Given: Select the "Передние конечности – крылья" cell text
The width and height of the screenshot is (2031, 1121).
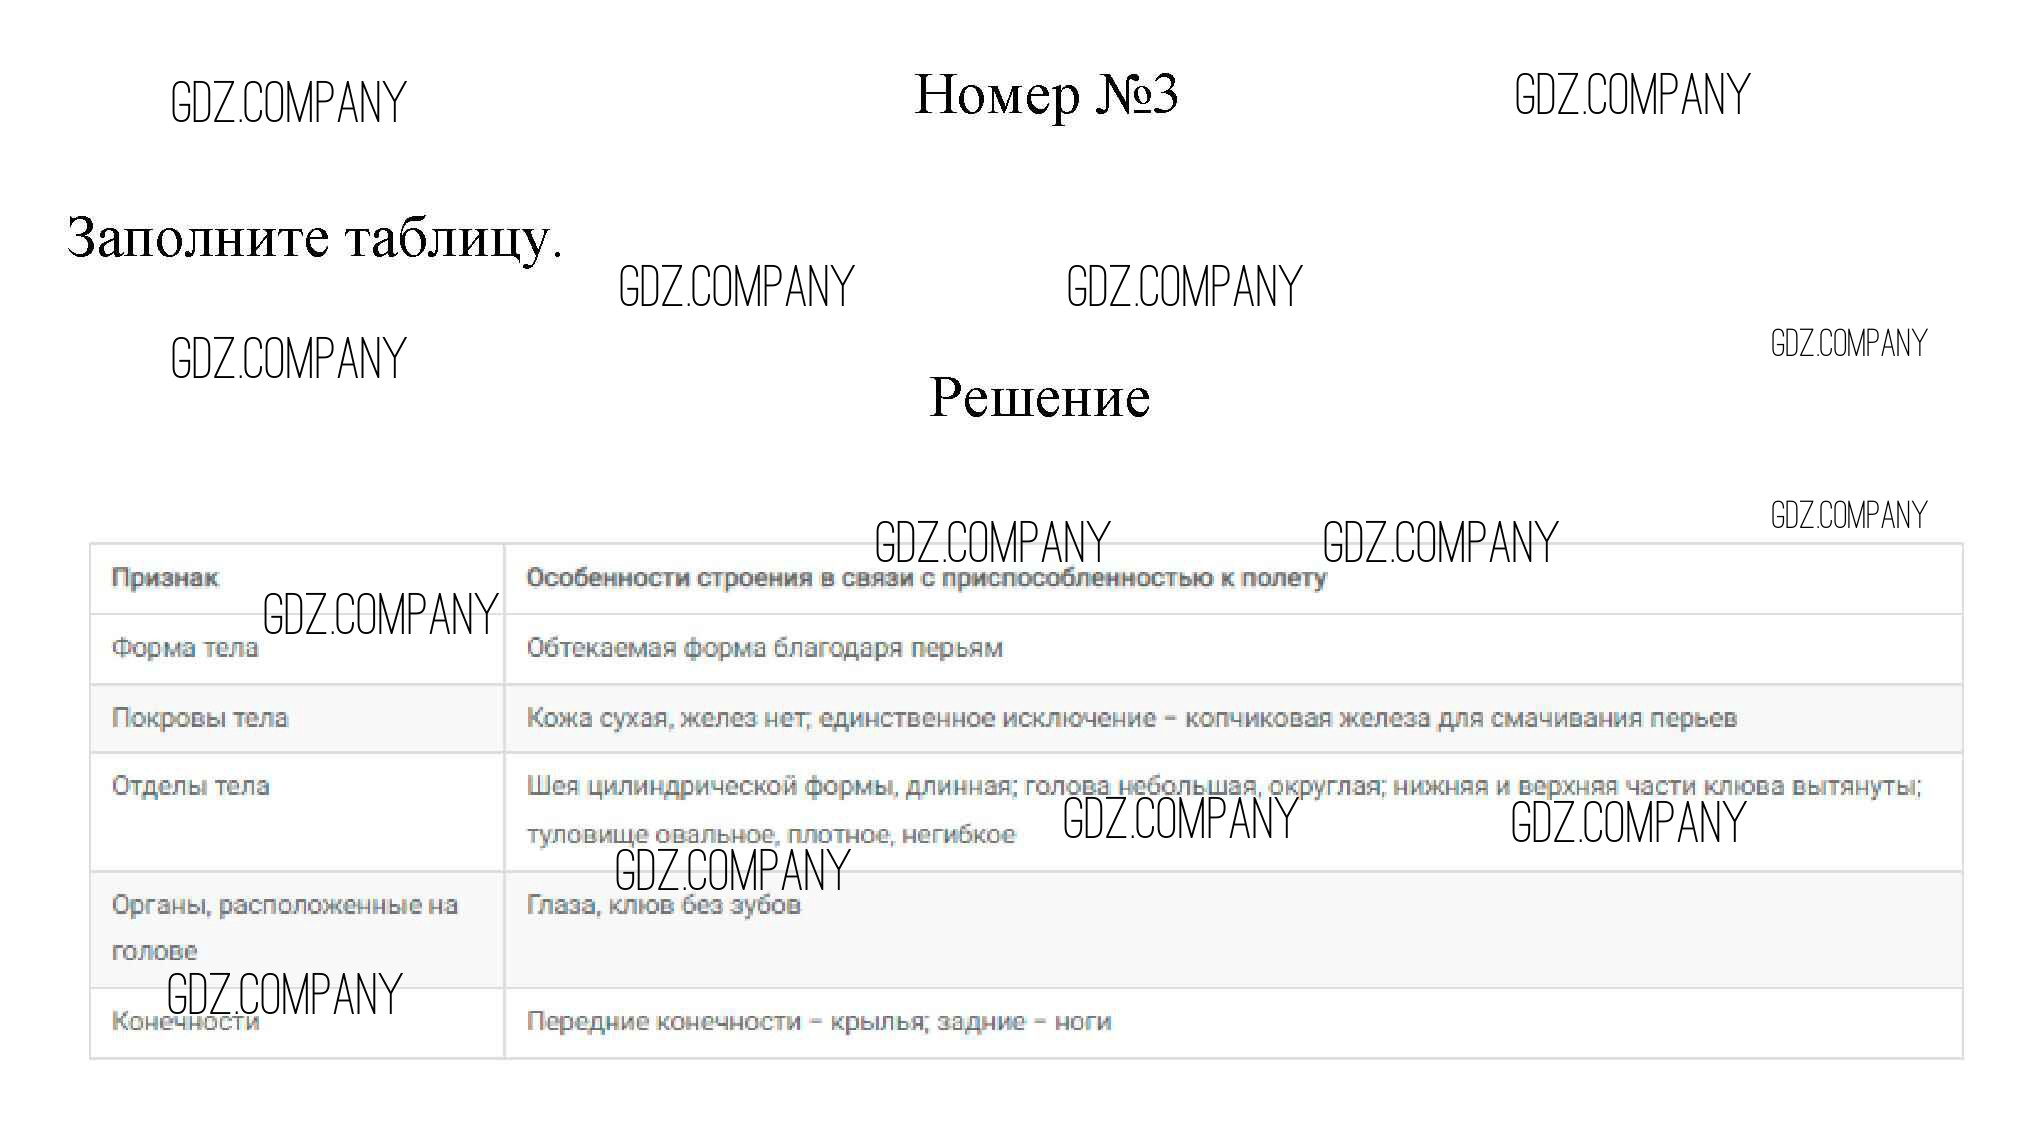Looking at the screenshot, I should click(x=818, y=1022).
